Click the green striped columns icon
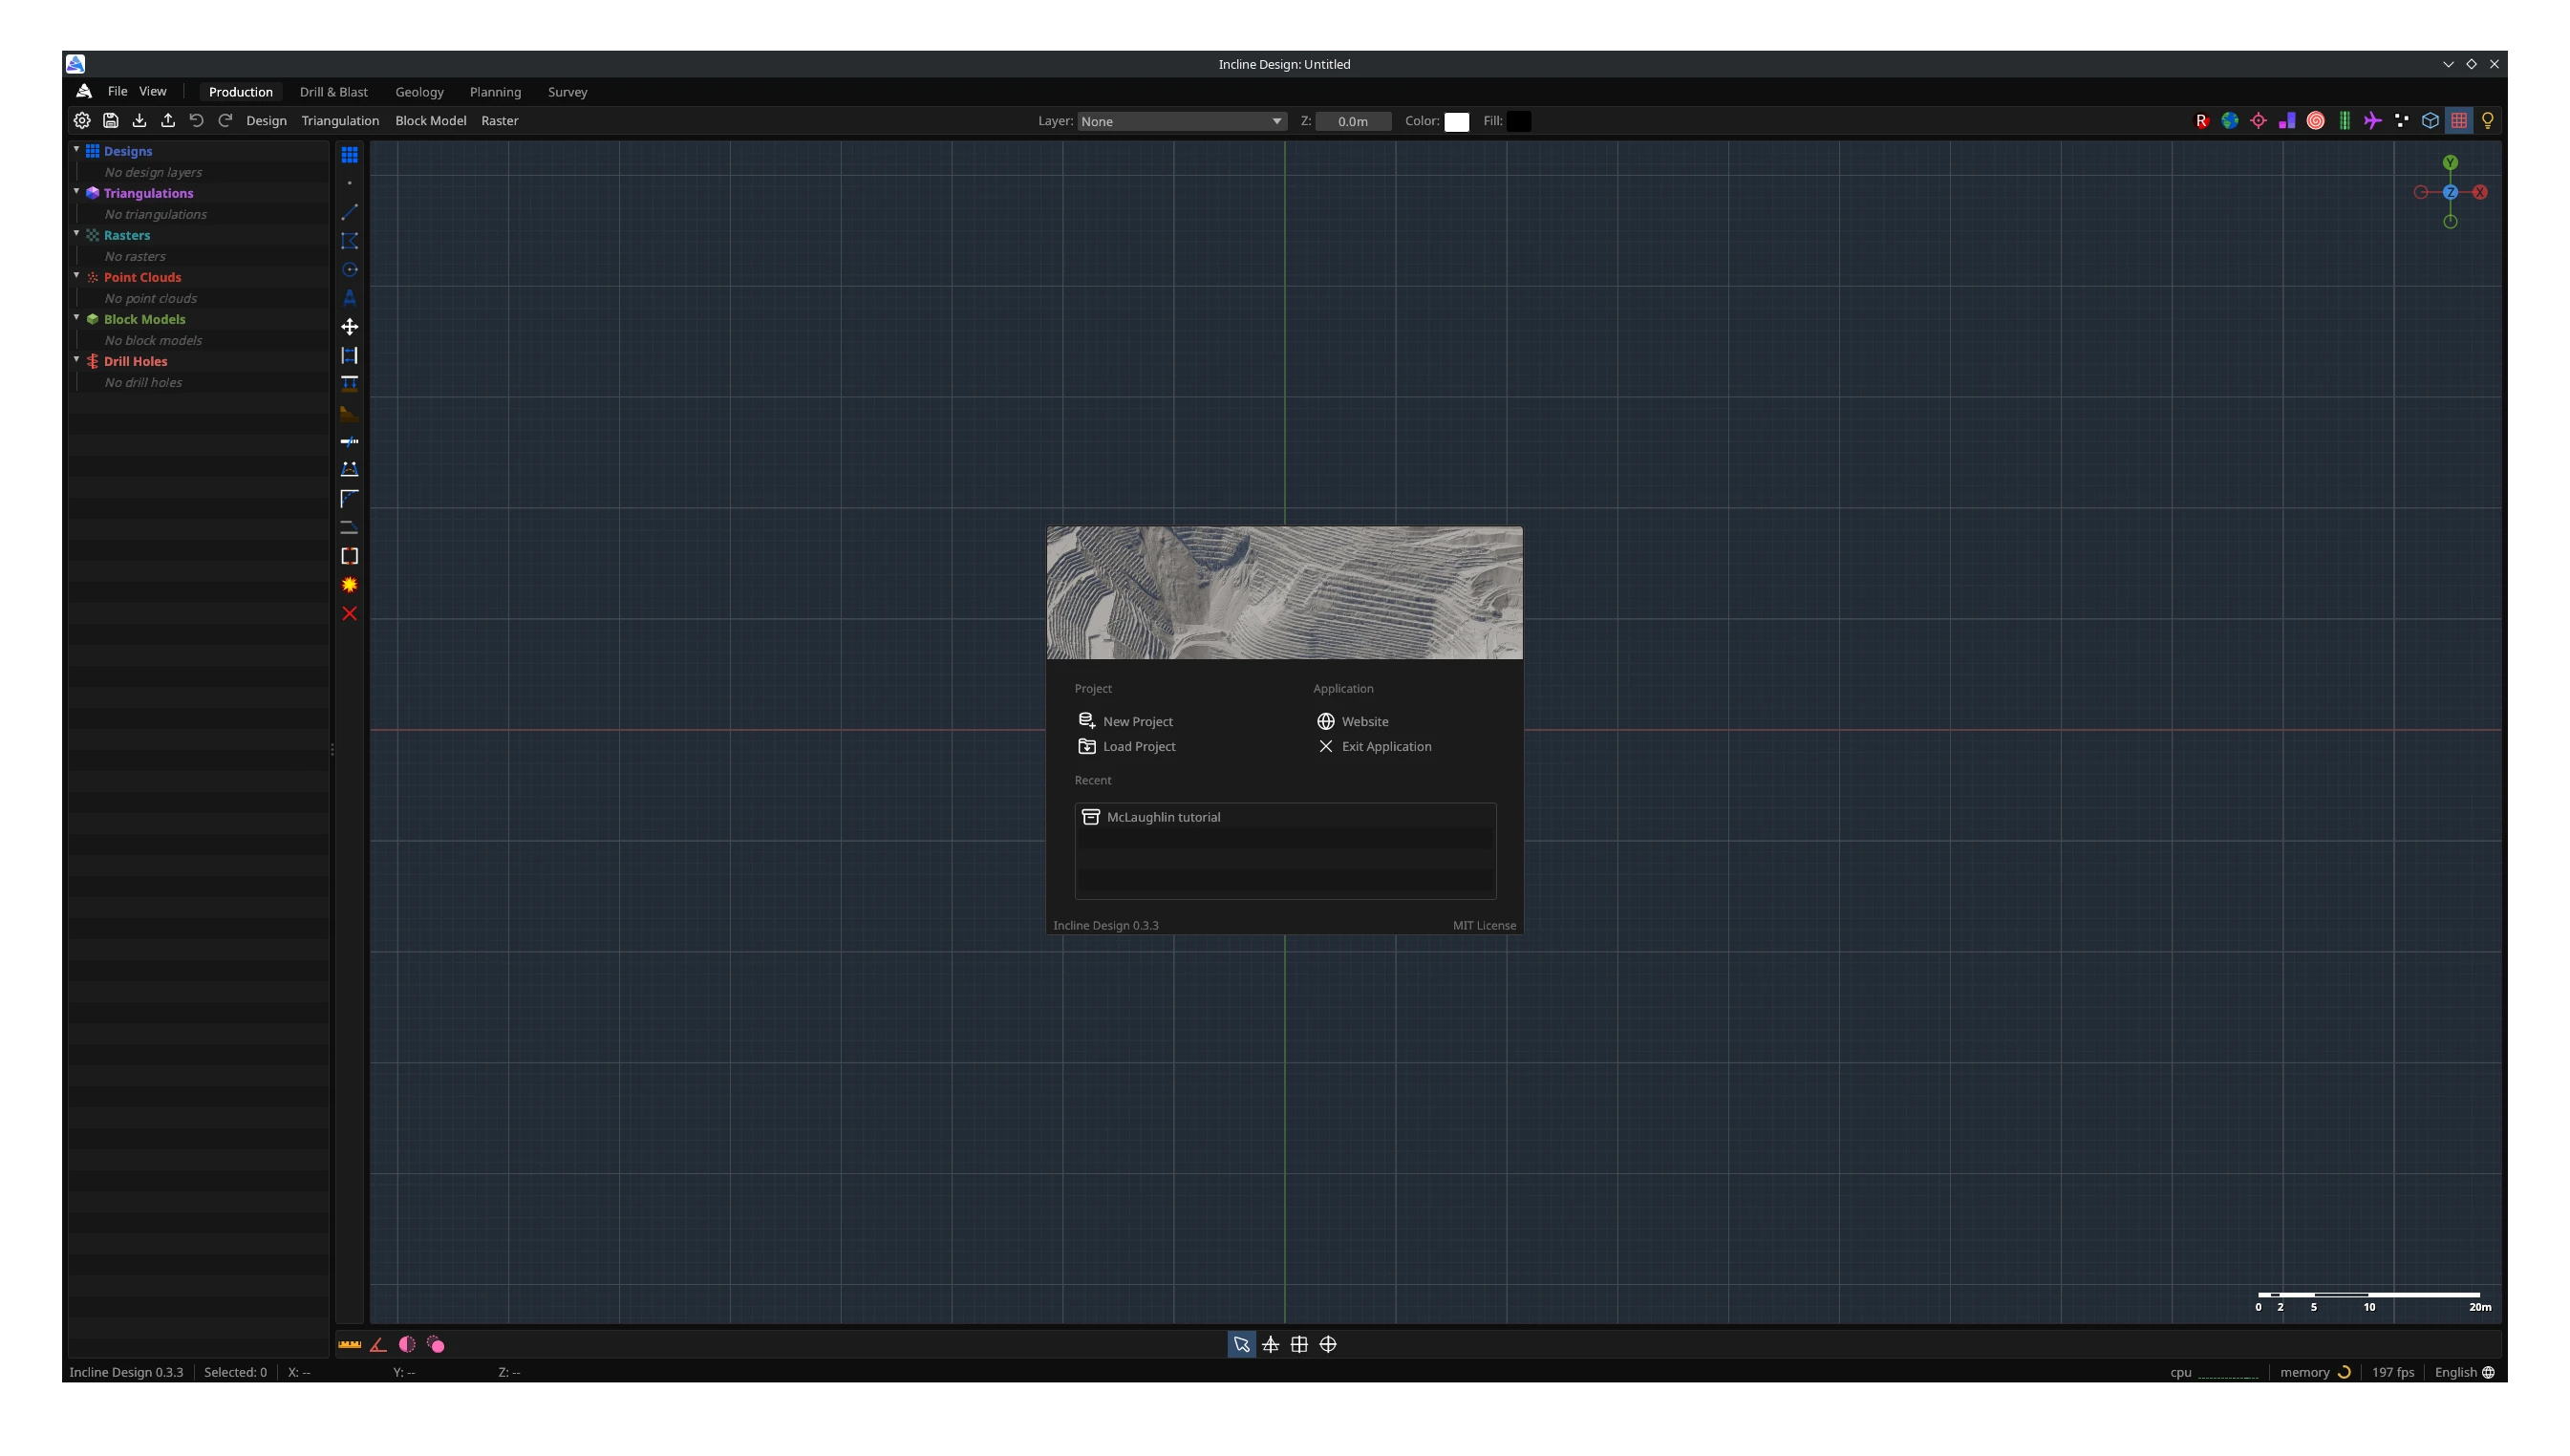This screenshot has width=2570, height=1456. click(x=2345, y=121)
